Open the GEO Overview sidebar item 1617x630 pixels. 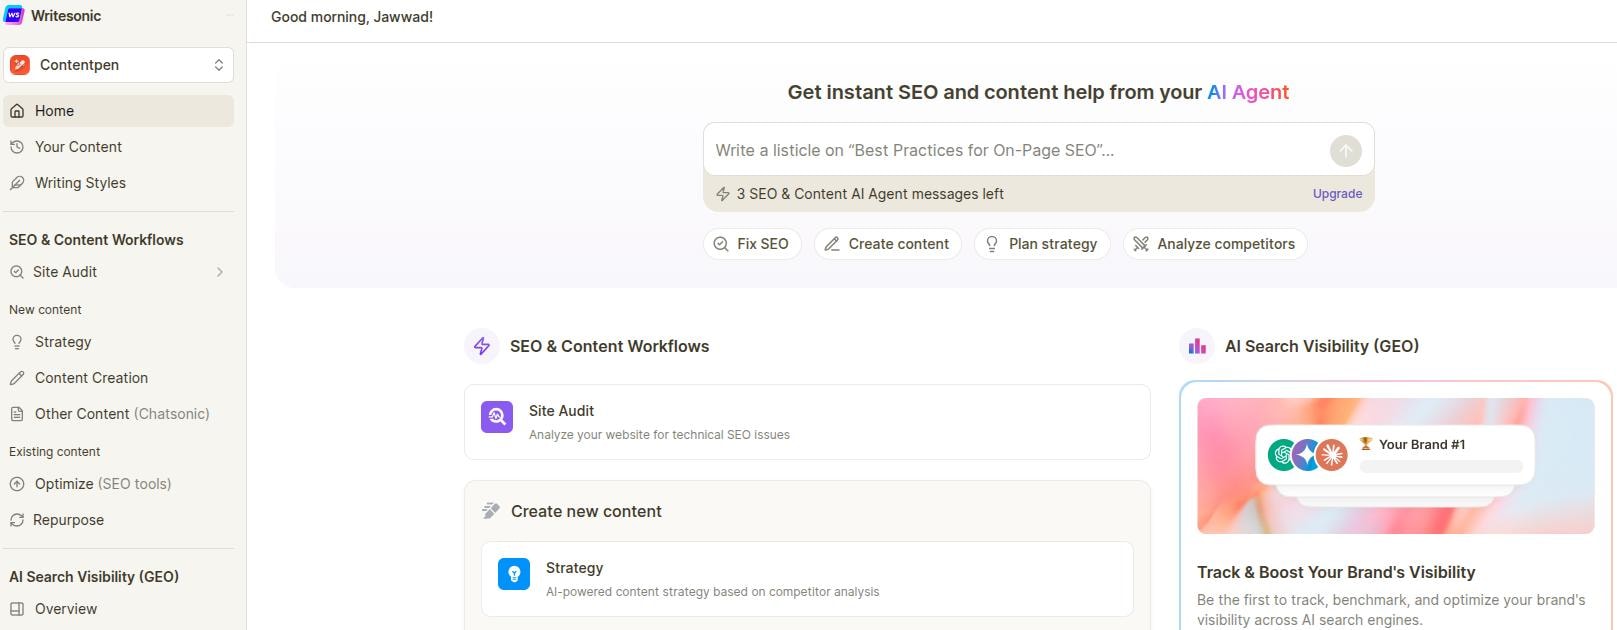tap(66, 609)
